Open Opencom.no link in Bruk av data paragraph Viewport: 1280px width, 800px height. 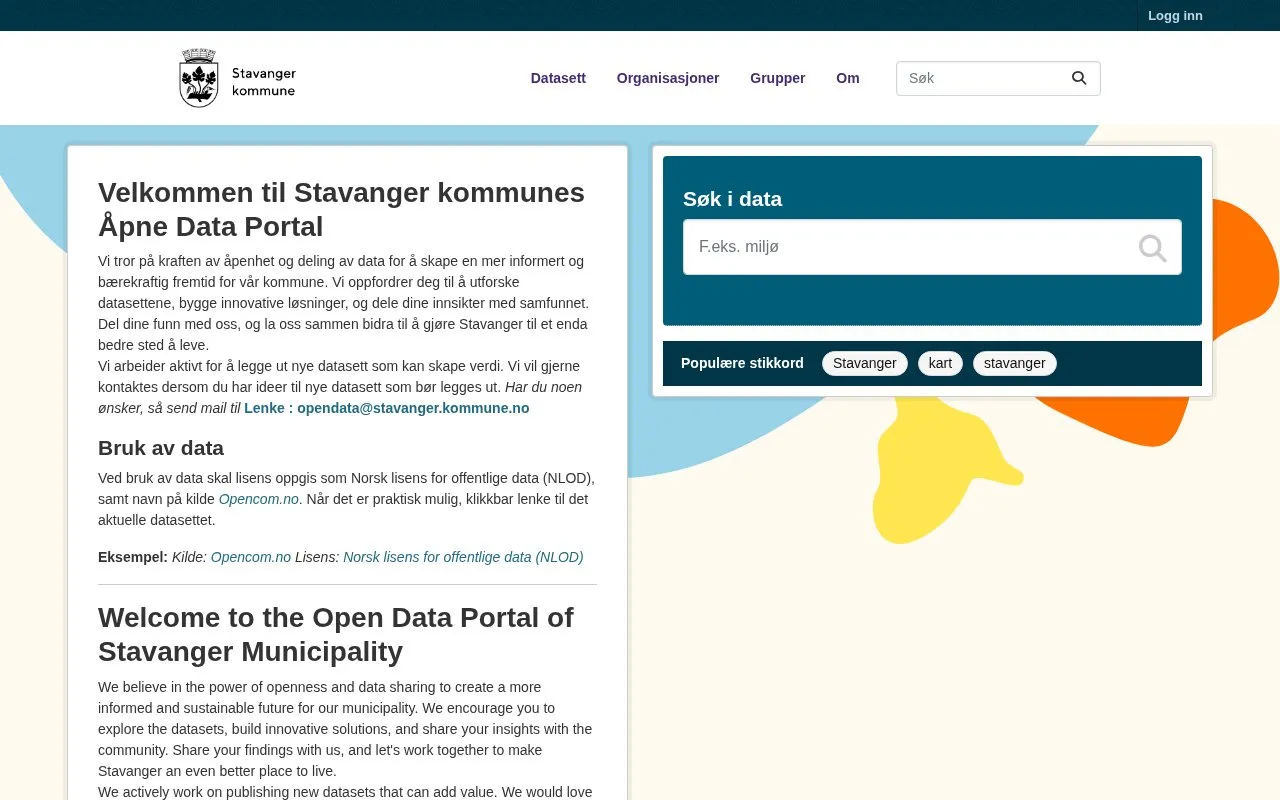tap(259, 499)
